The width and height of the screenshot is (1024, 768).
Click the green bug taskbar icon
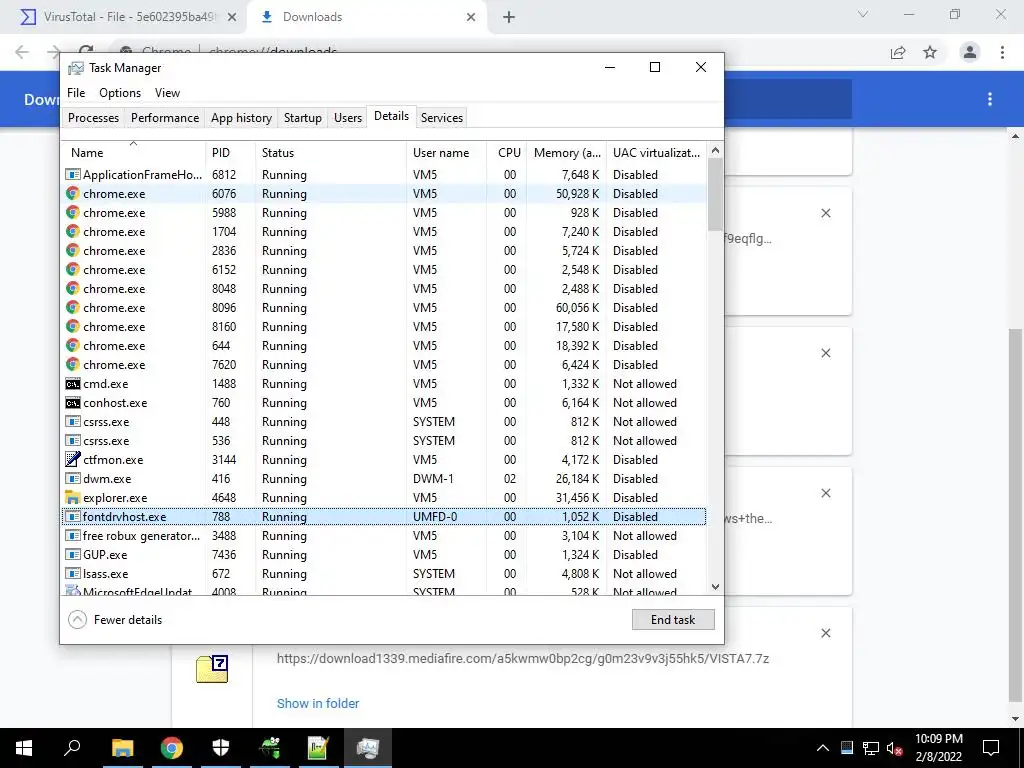click(x=270, y=748)
